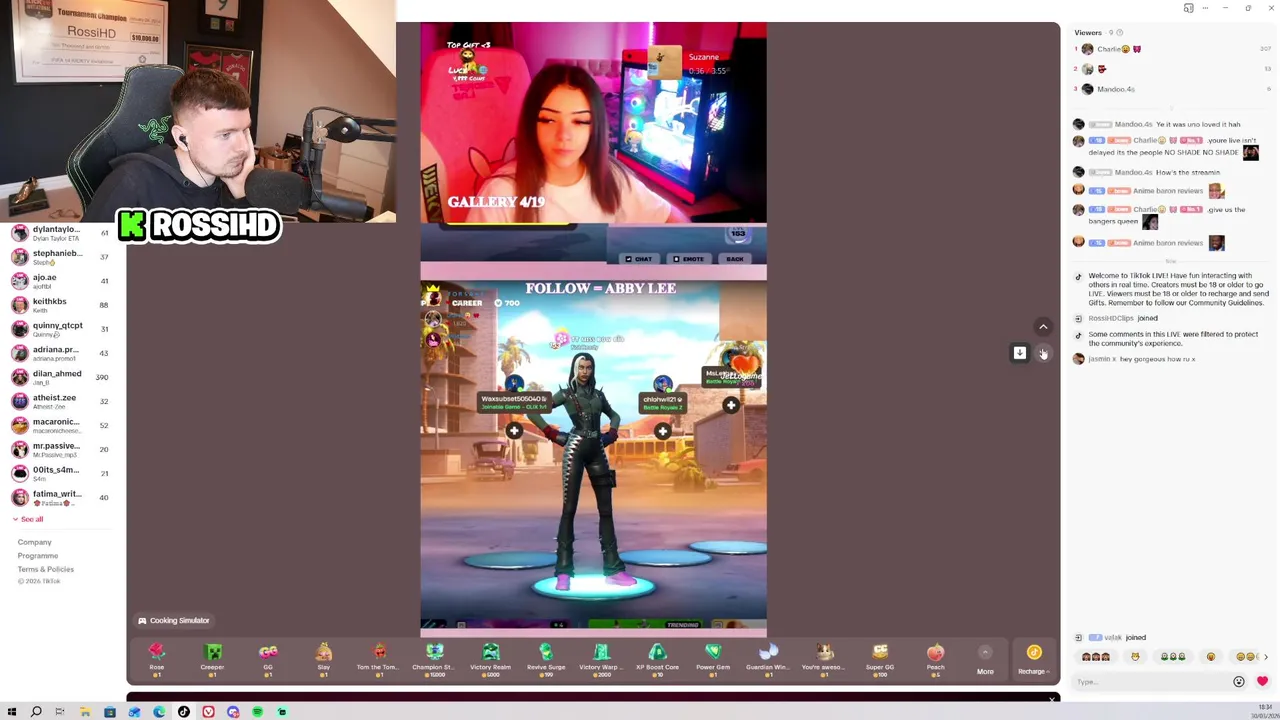The height and width of the screenshot is (720, 1280).
Task: Open adriana.pr... live channel
Action: 60,353
